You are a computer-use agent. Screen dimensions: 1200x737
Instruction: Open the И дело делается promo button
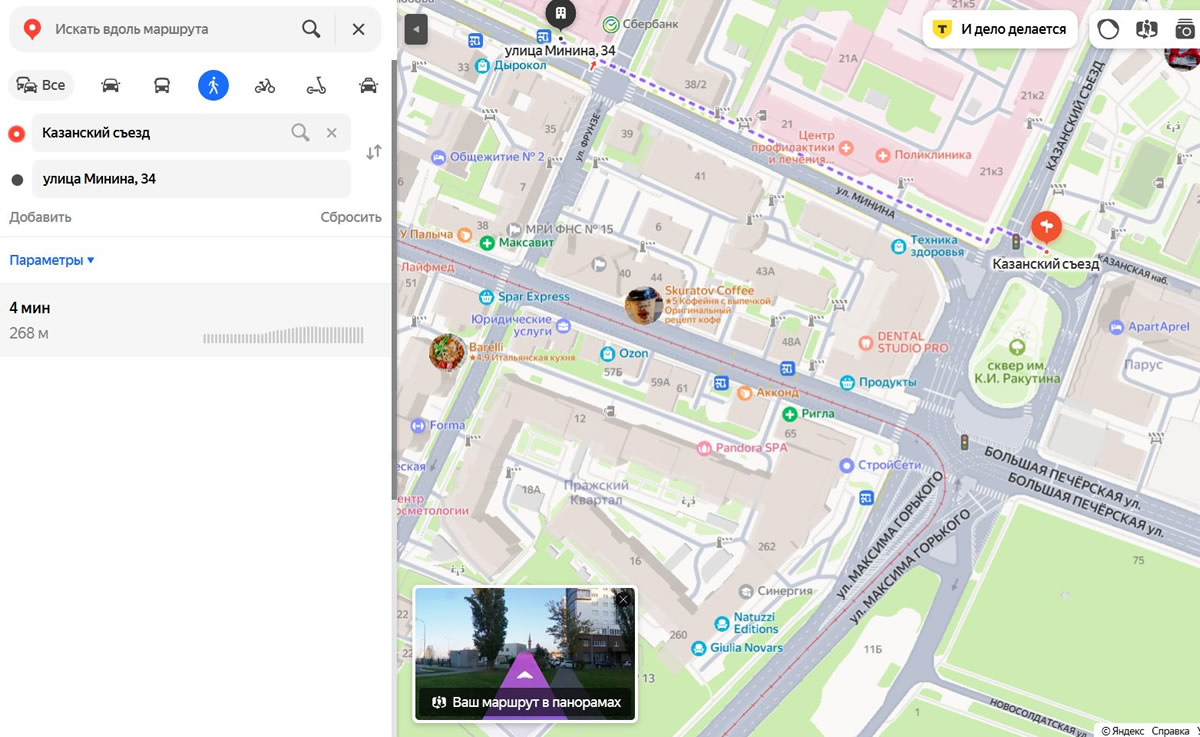point(1000,29)
